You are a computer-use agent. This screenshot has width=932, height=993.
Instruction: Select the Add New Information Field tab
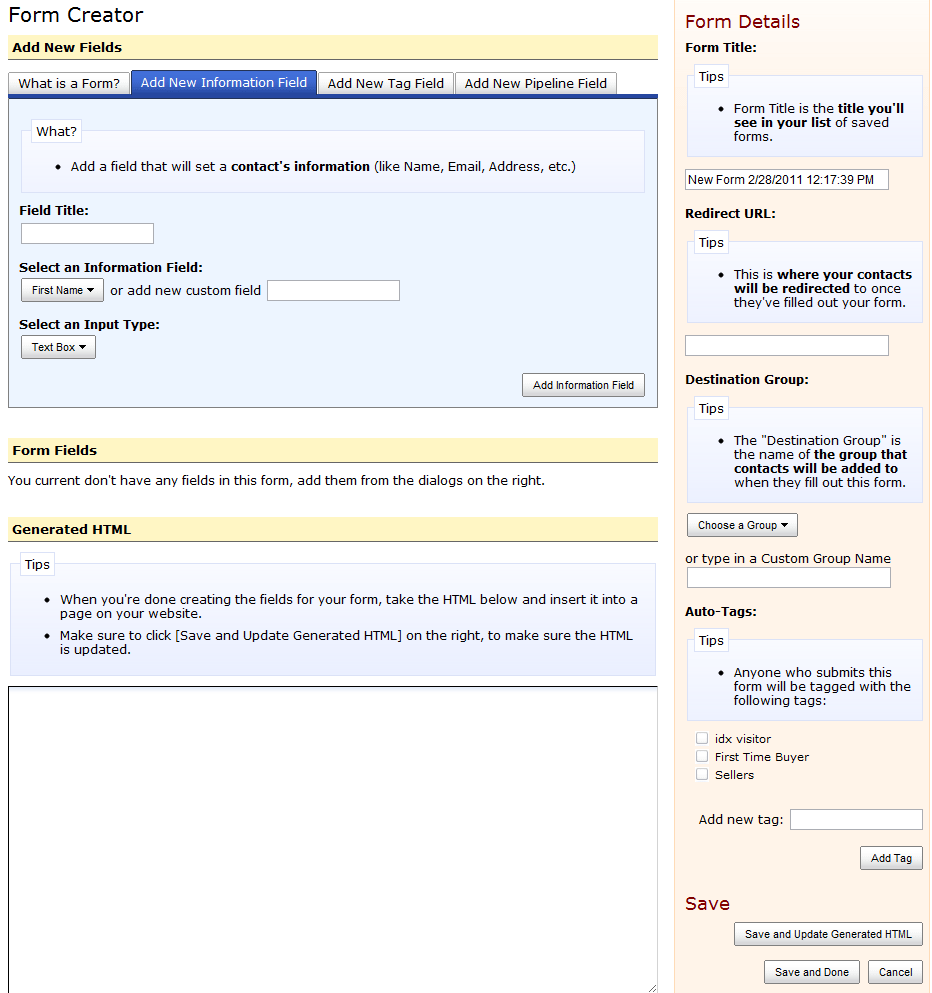pyautogui.click(x=223, y=83)
